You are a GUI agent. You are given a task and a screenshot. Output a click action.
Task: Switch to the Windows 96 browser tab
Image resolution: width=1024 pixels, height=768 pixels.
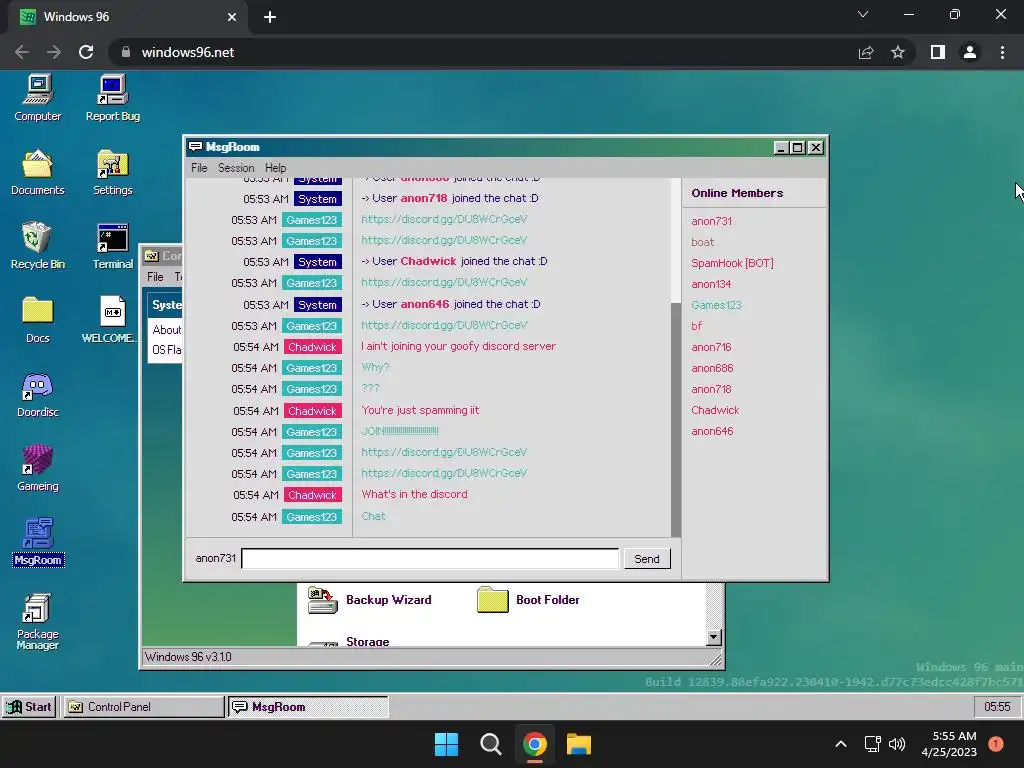128,17
